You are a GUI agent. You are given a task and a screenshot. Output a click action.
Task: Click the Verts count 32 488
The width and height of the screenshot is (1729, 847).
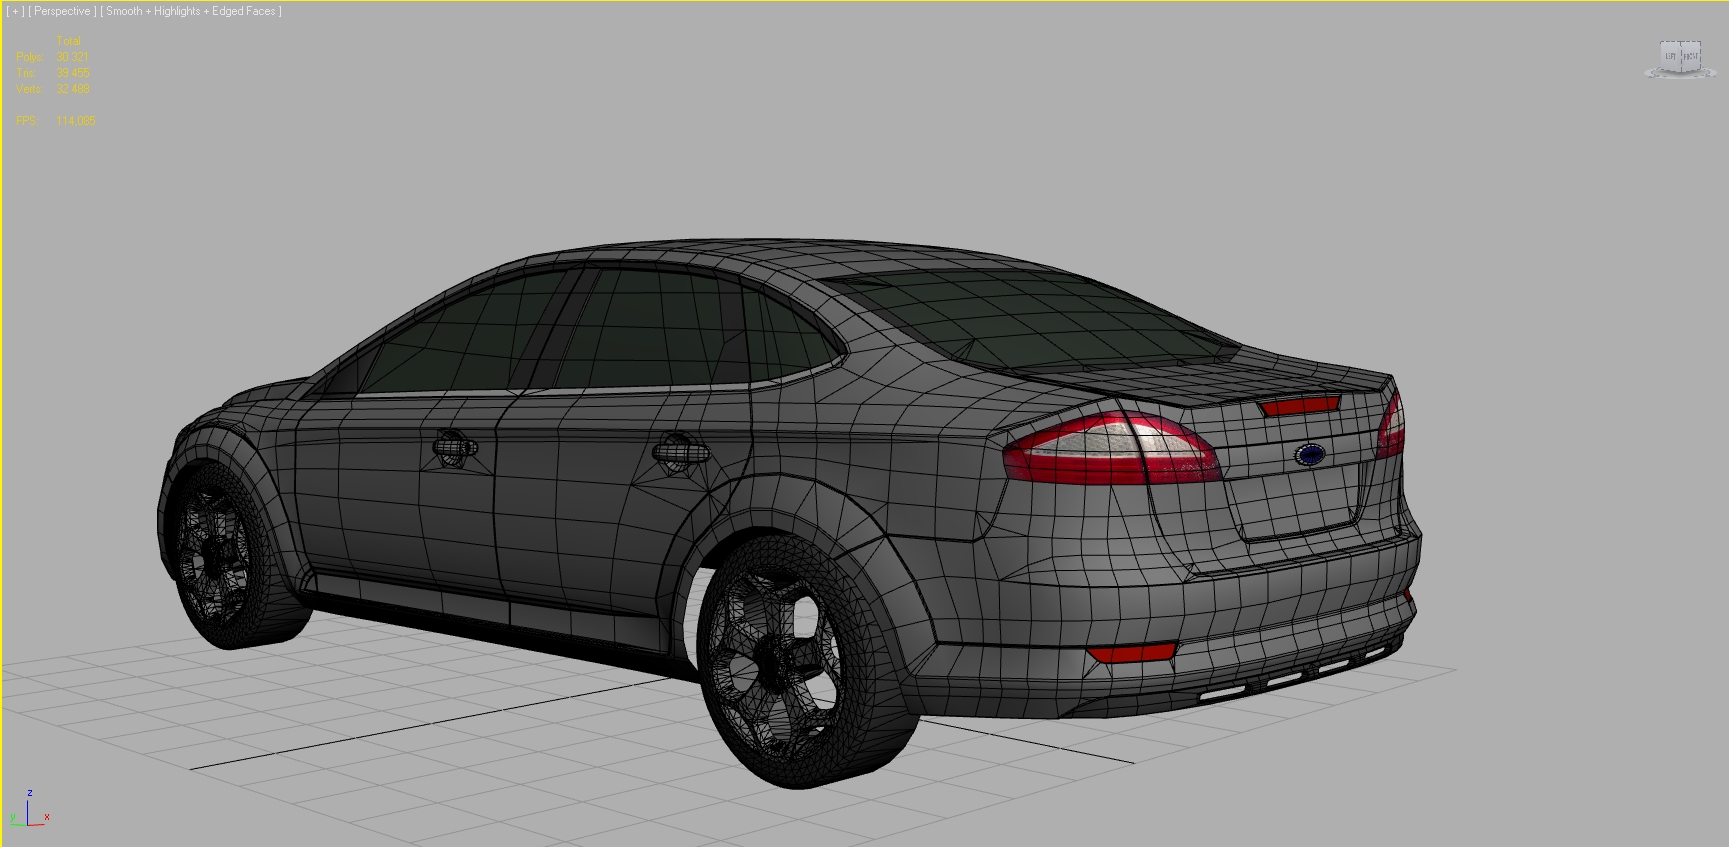pyautogui.click(x=73, y=89)
